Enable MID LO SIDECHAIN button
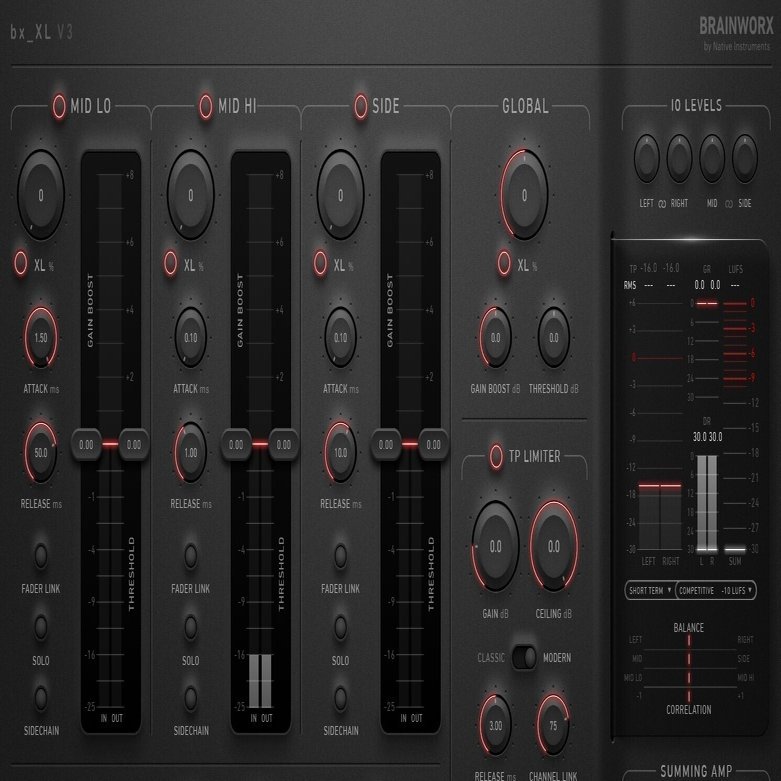This screenshot has width=781, height=781. click(x=41, y=698)
